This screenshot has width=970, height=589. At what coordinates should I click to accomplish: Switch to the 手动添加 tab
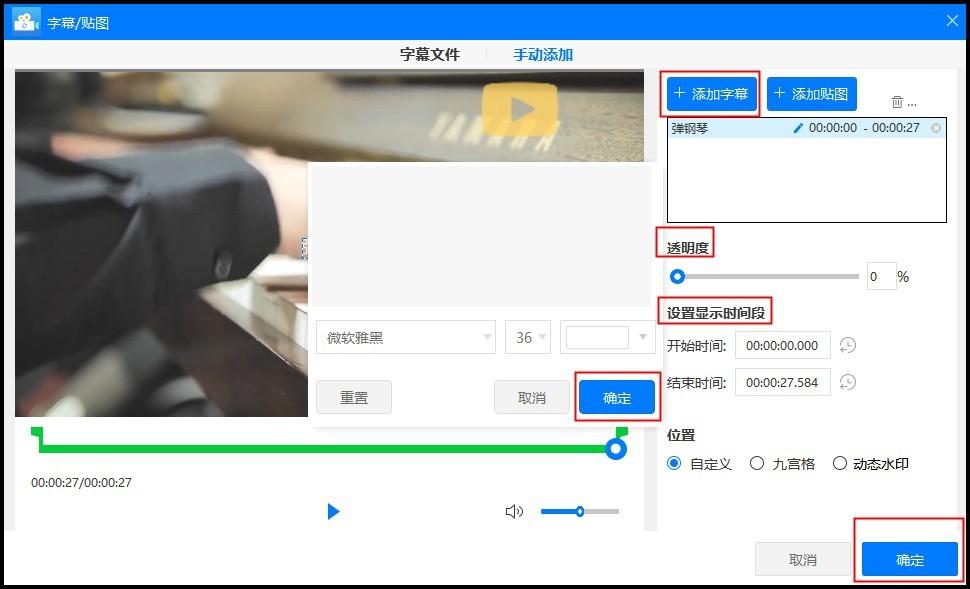click(x=543, y=54)
